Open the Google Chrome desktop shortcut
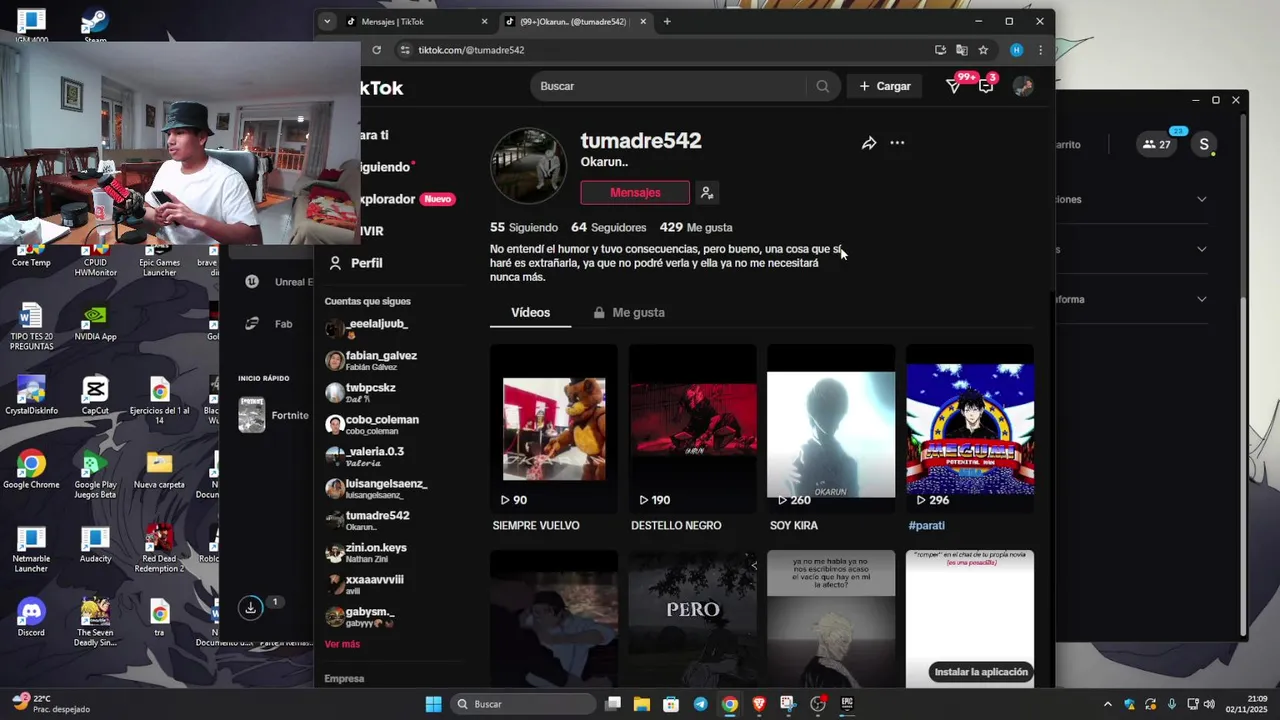Image resolution: width=1280 pixels, height=720 pixels. (x=31, y=470)
